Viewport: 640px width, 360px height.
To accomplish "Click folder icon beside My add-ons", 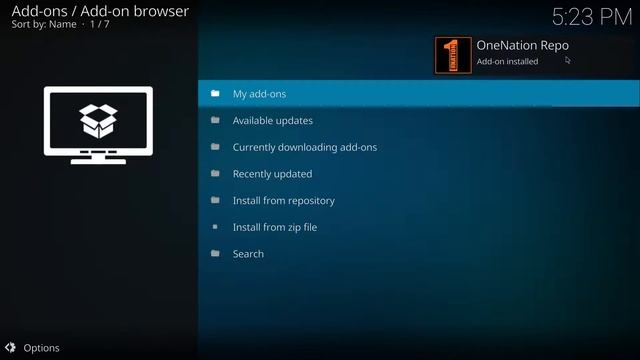I will 215,93.
